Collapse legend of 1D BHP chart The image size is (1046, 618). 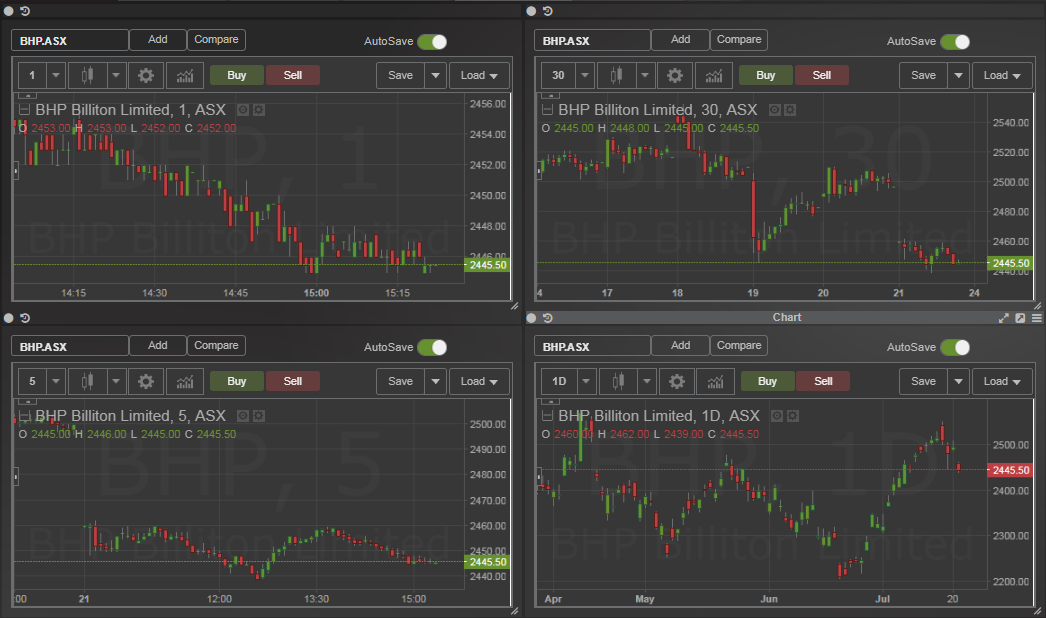click(548, 416)
